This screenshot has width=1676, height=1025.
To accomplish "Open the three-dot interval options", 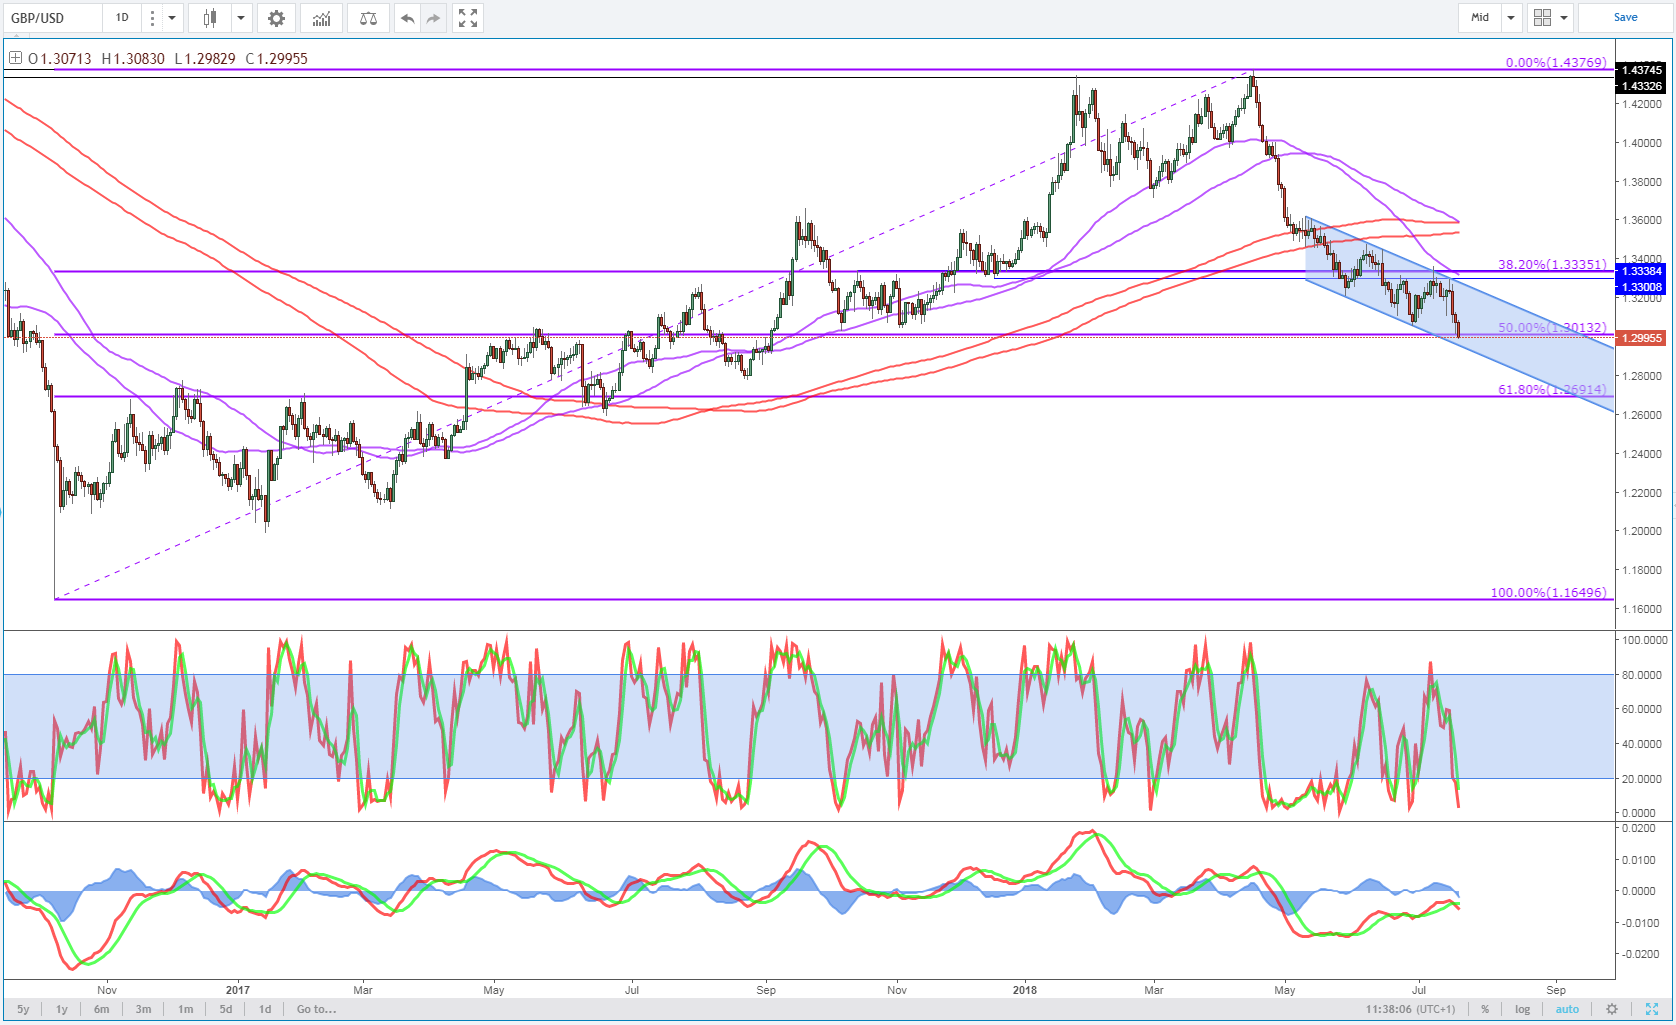I will 151,18.
